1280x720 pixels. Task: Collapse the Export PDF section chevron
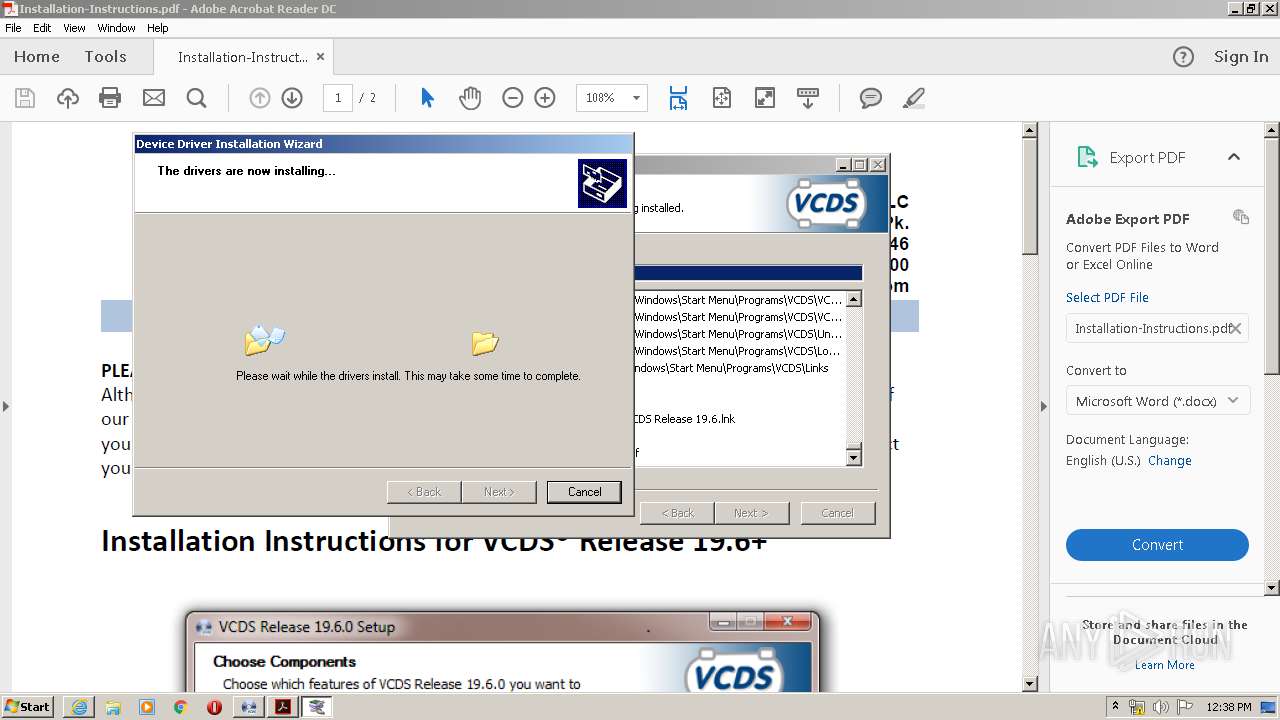point(1234,157)
